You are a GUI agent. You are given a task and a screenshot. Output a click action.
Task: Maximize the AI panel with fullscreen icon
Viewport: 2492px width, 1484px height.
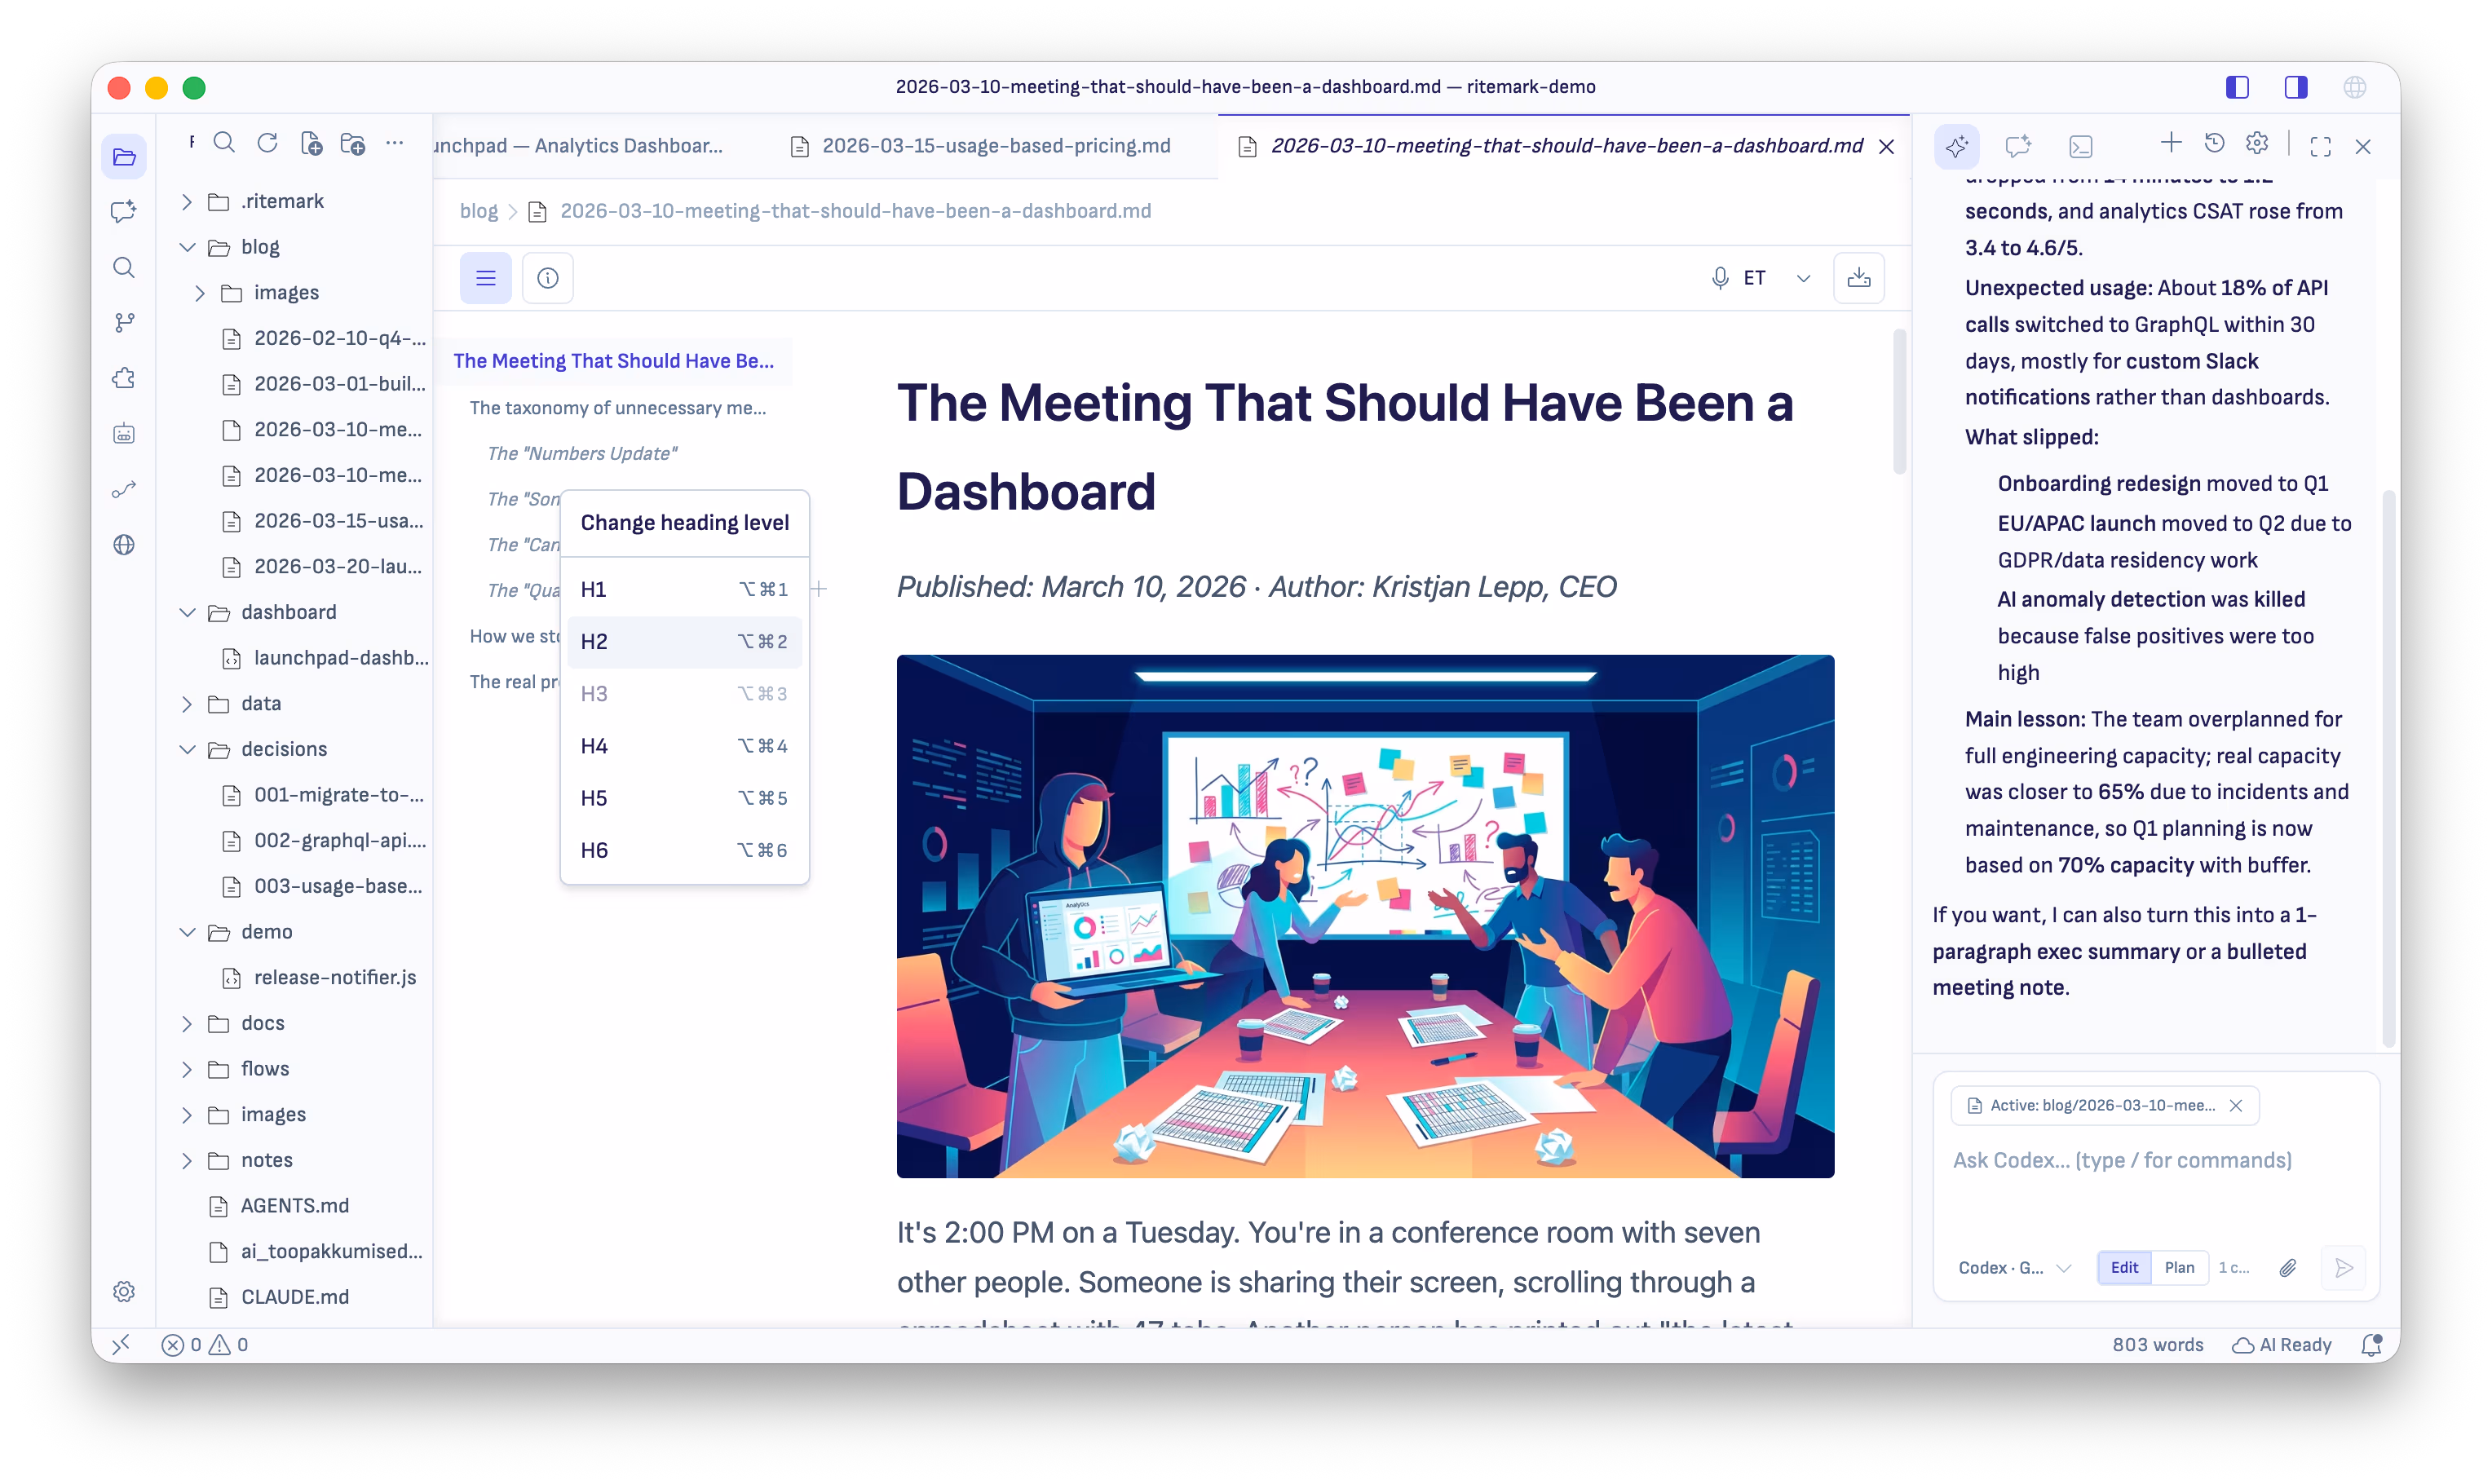[2321, 147]
